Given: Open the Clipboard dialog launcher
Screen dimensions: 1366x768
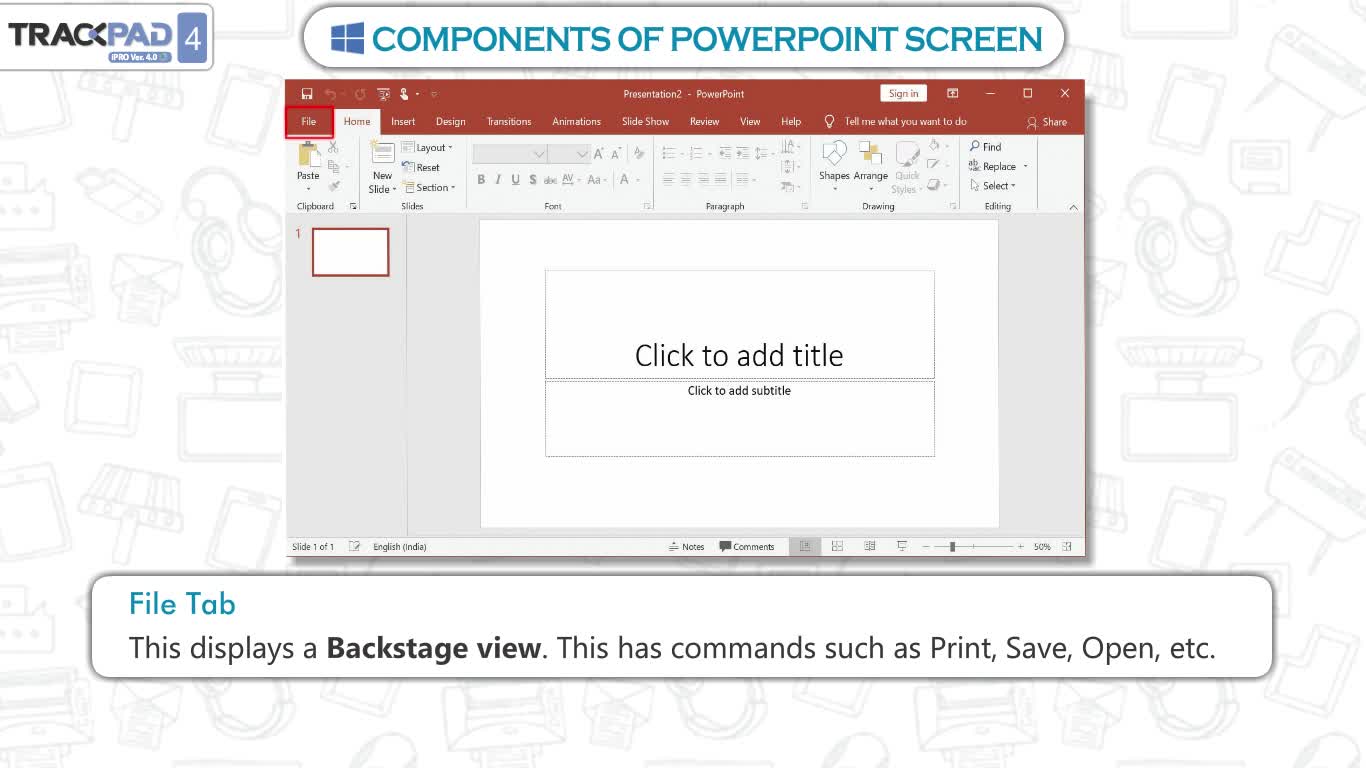Looking at the screenshot, I should [353, 206].
